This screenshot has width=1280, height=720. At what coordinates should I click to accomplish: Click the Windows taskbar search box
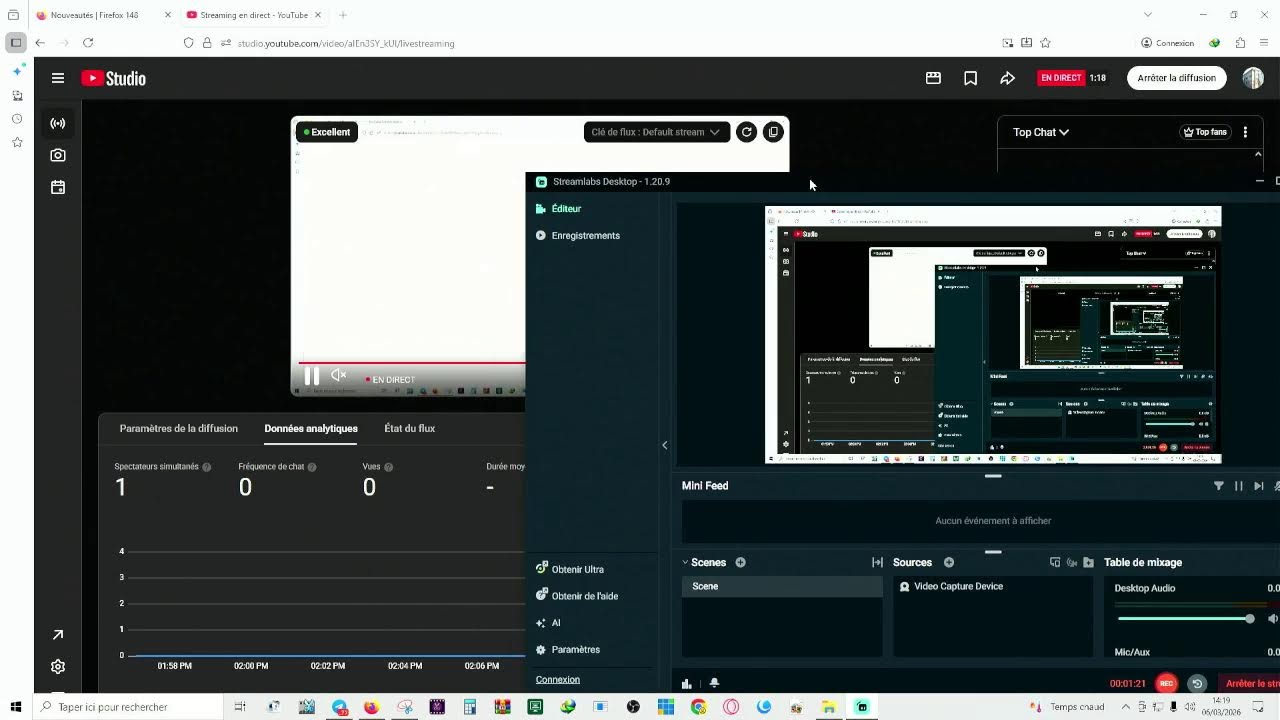point(128,707)
